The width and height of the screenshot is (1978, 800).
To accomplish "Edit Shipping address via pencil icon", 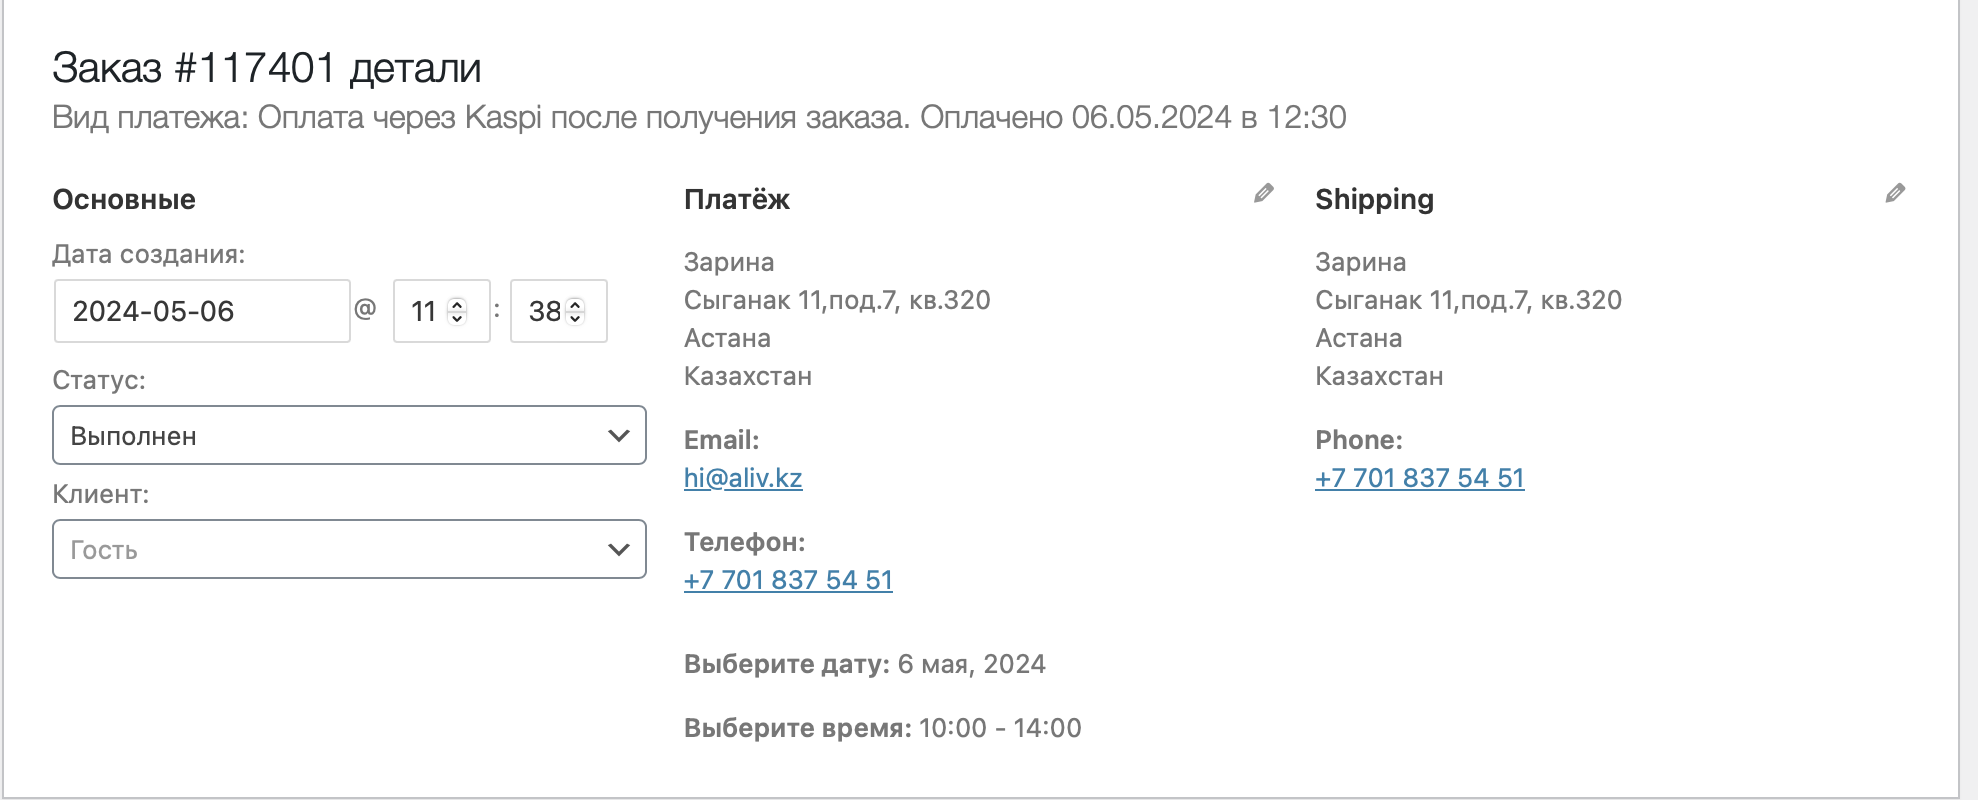I will tap(1895, 193).
